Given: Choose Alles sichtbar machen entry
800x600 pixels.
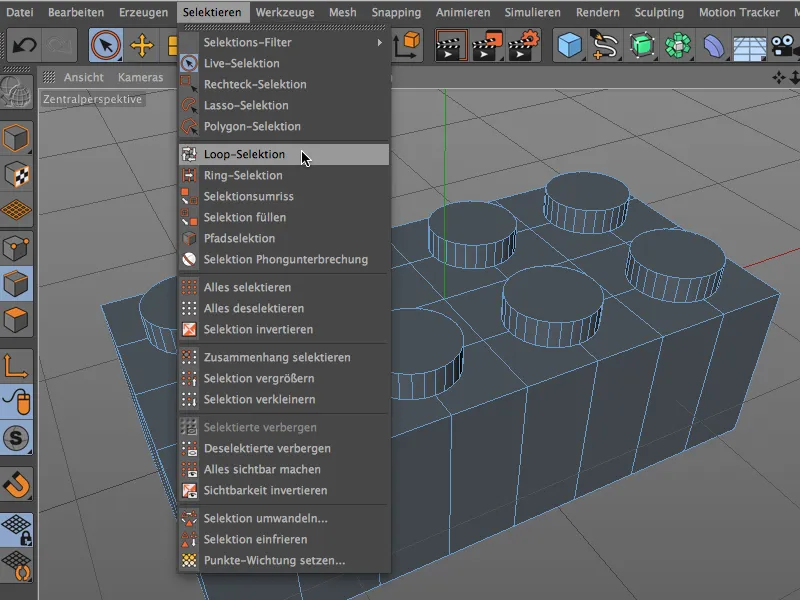Looking at the screenshot, I should click(284, 469).
